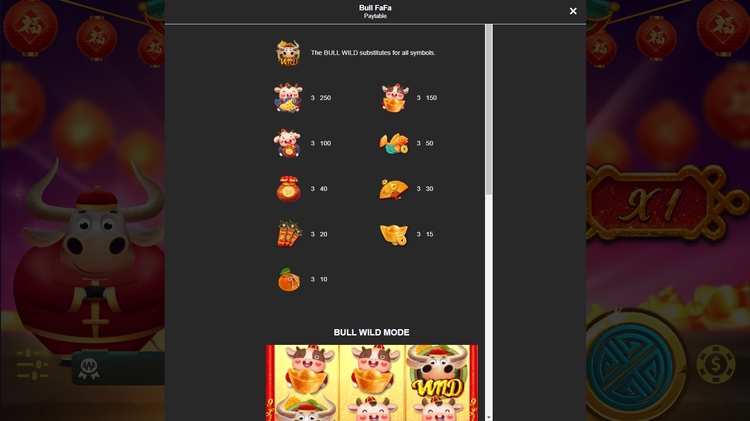Select the bull with gold ingot symbol paying 150
Image resolution: width=750 pixels, height=421 pixels.
[x=395, y=98]
